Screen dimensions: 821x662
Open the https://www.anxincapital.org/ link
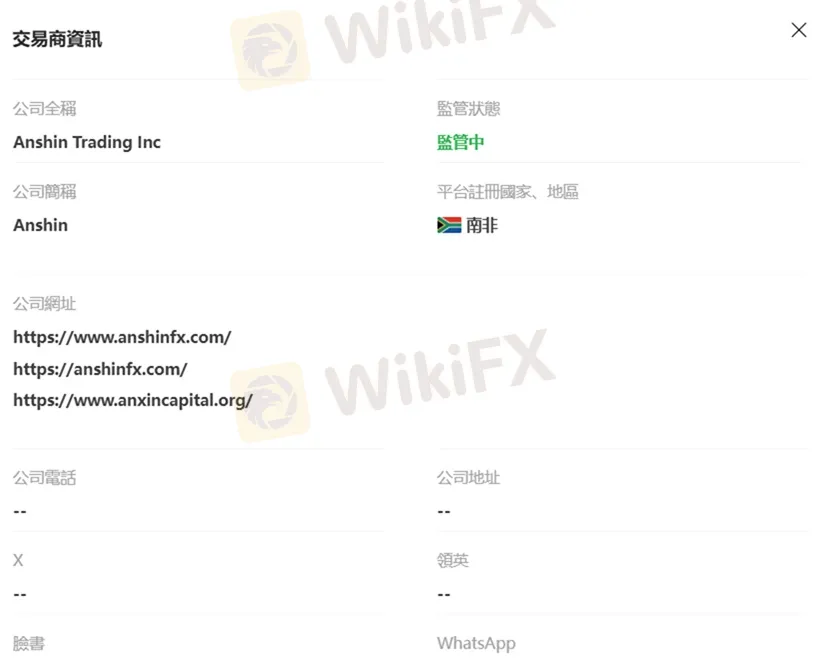point(133,401)
